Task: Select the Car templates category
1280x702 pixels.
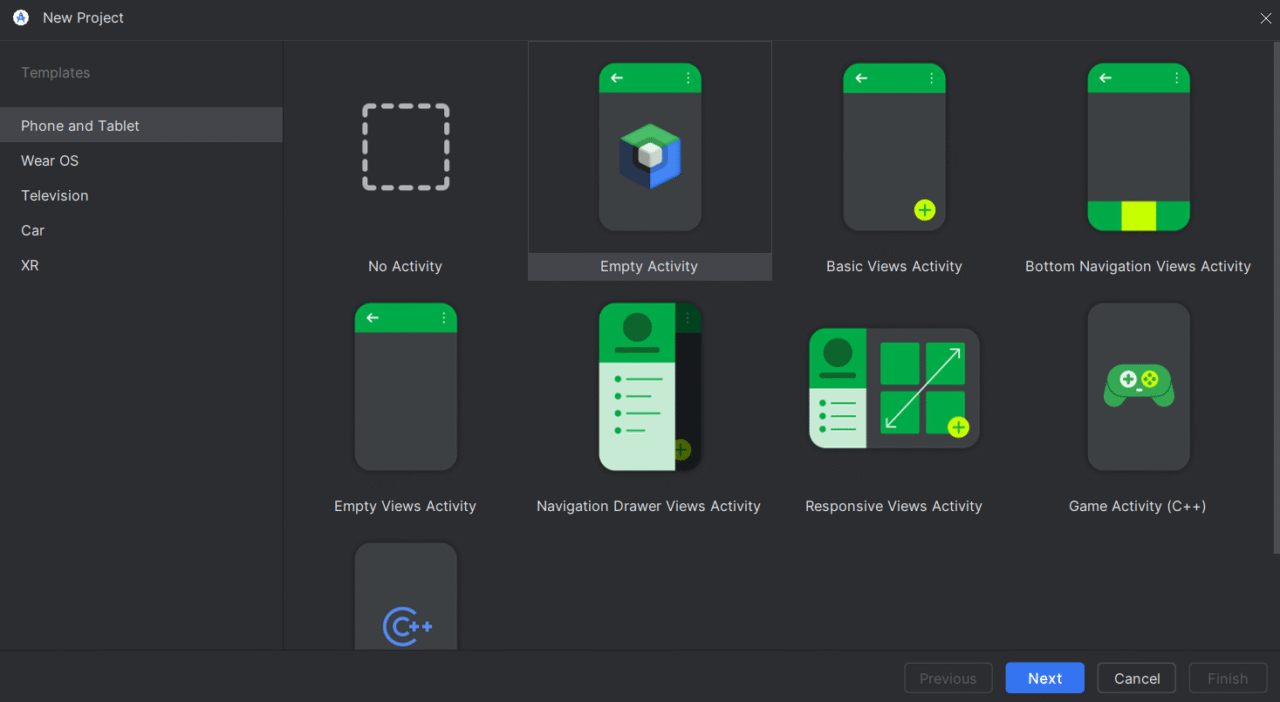Action: pos(33,231)
